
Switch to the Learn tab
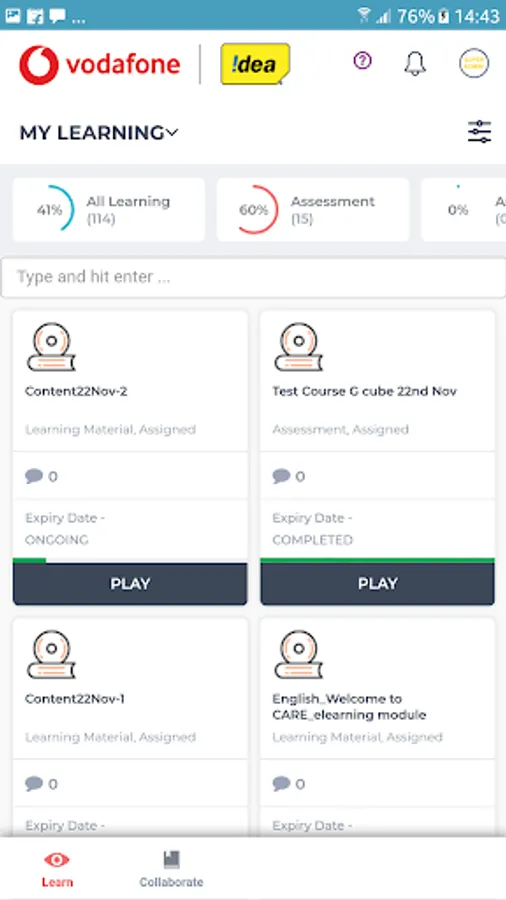(57, 869)
